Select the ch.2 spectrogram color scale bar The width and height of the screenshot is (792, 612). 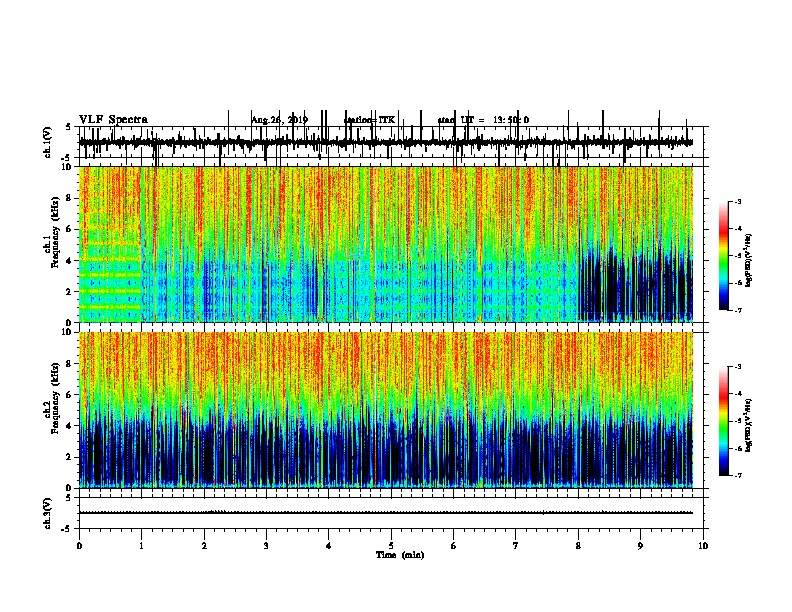click(x=724, y=421)
